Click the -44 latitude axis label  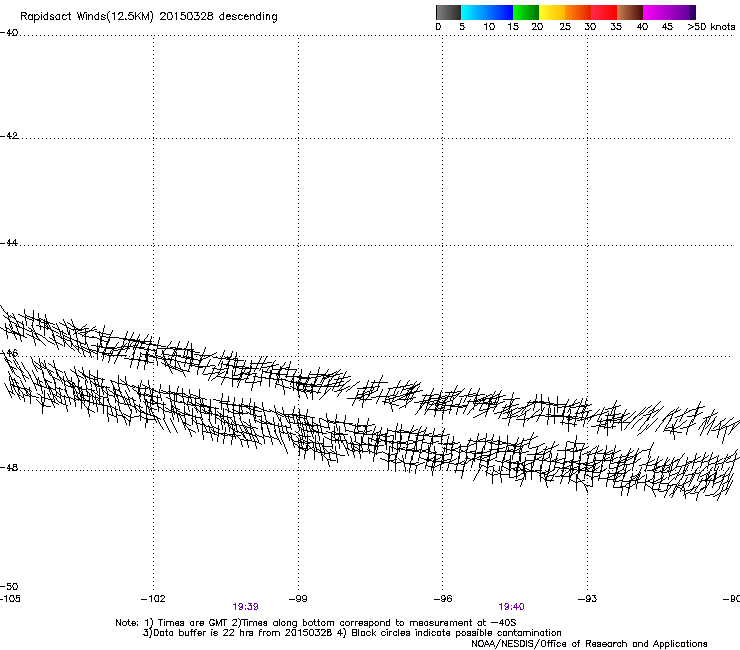pos(9,243)
